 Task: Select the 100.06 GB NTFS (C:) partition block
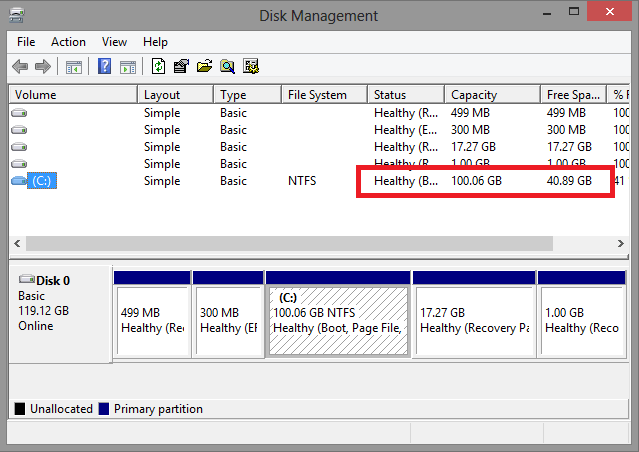tap(338, 320)
